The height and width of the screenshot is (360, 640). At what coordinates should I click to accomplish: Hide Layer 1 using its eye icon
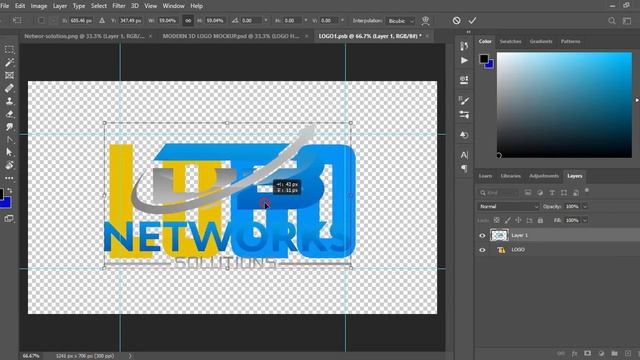point(482,236)
